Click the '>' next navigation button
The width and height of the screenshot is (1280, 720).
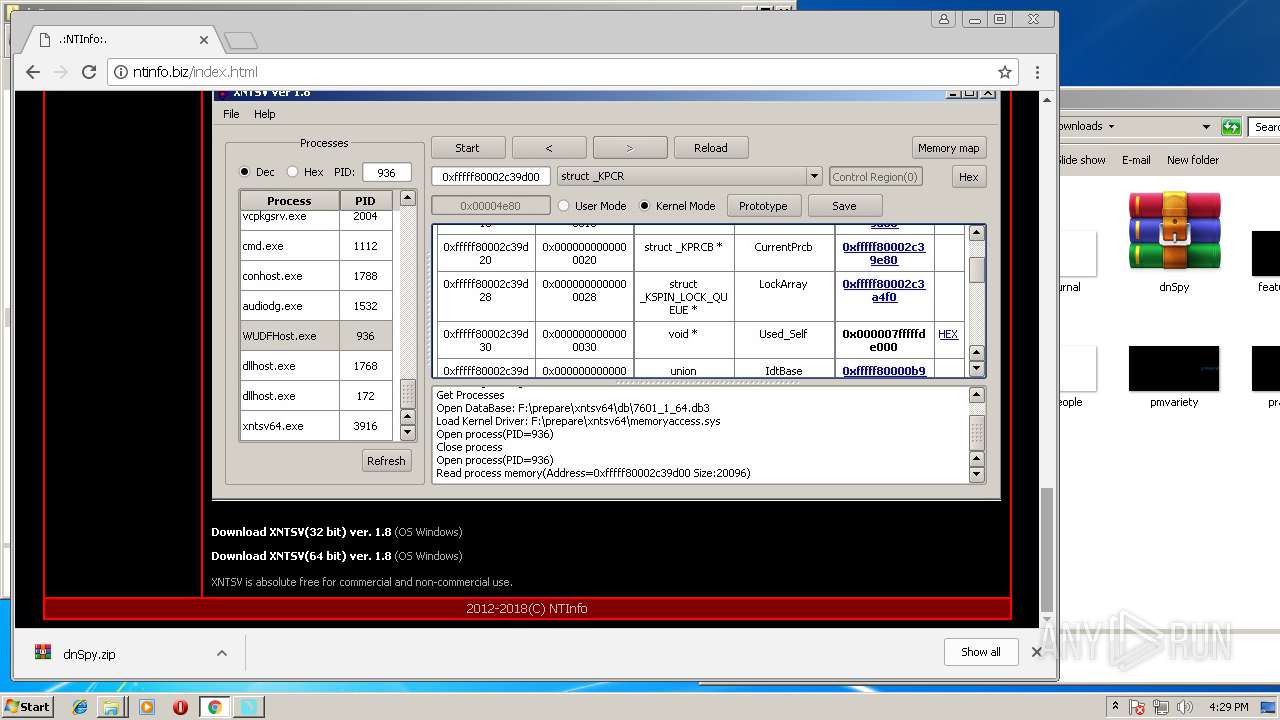[629, 147]
